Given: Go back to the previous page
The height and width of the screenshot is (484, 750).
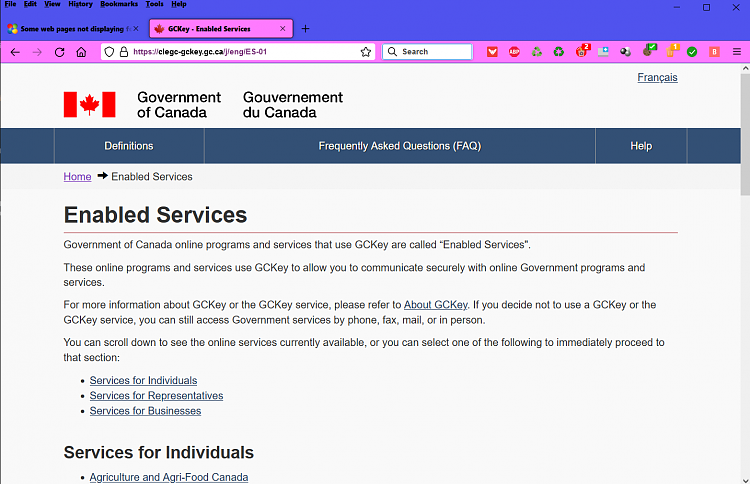Looking at the screenshot, I should pos(15,52).
